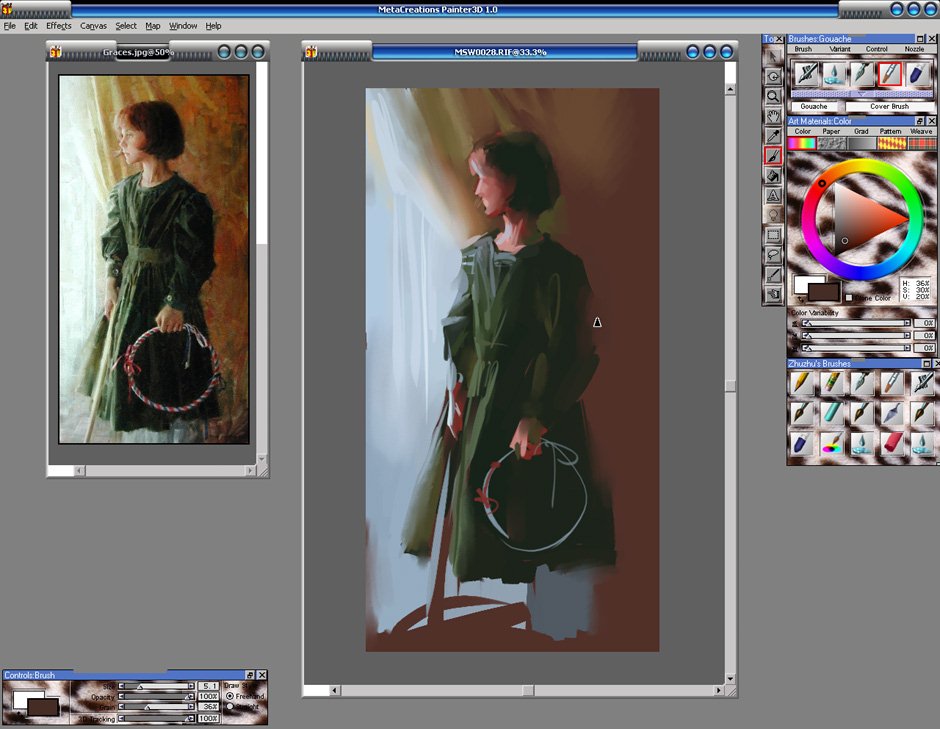Open the Canvas menu
This screenshot has height=729, width=940.
(94, 26)
